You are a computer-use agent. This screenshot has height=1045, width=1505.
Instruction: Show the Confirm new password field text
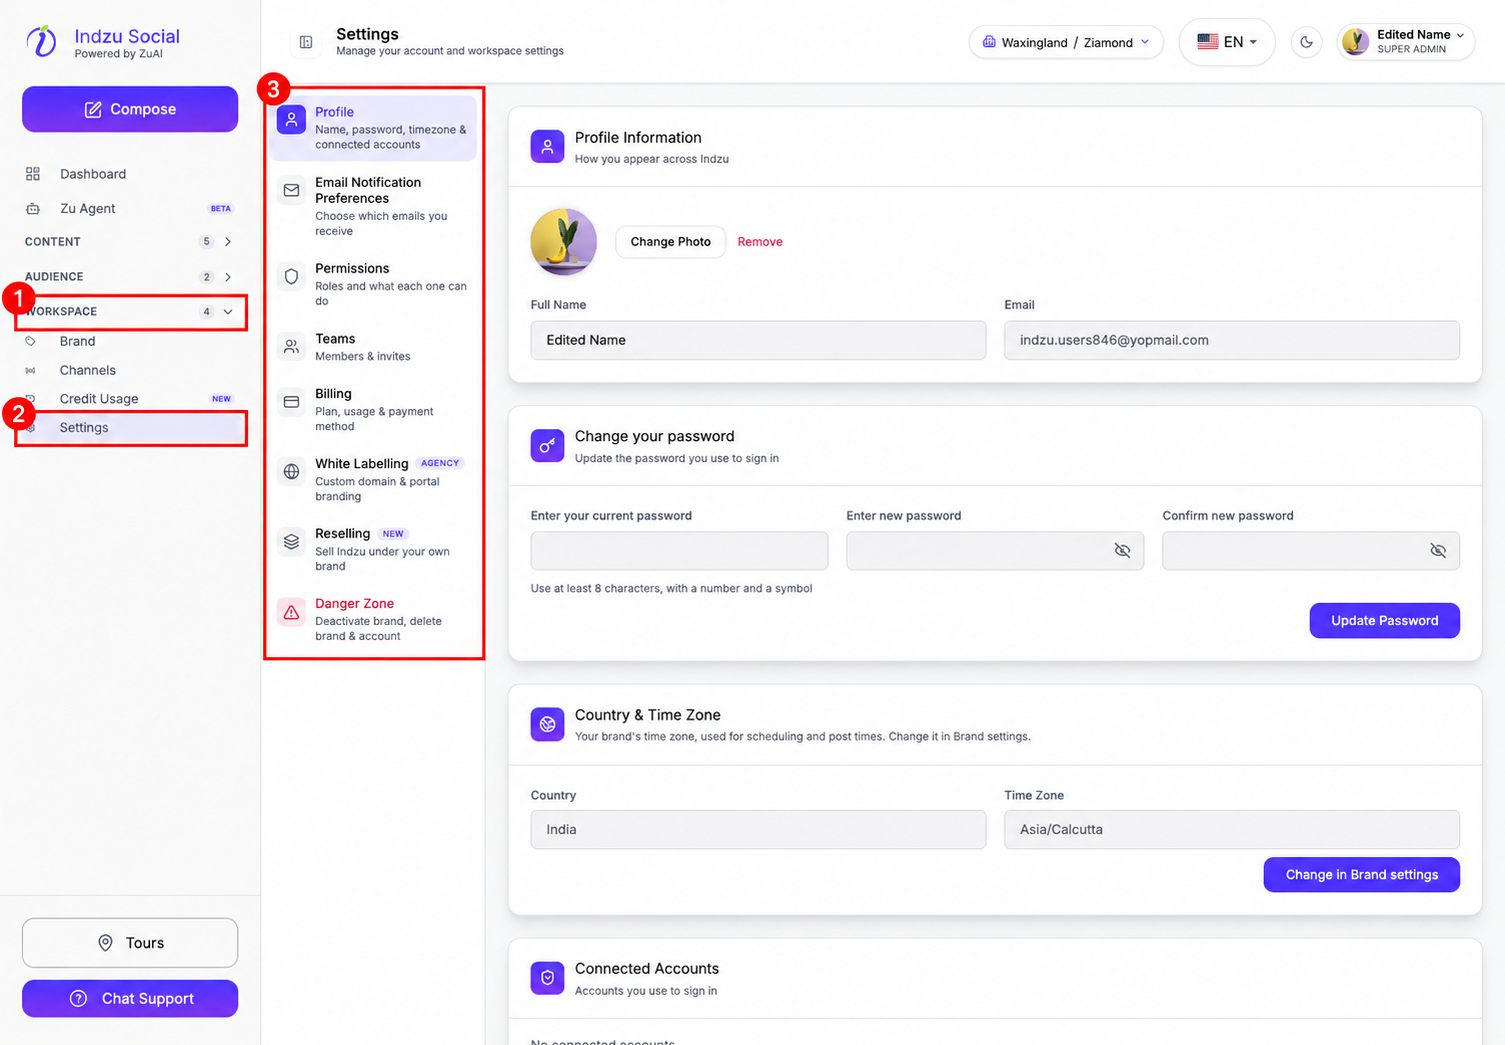[1438, 551]
